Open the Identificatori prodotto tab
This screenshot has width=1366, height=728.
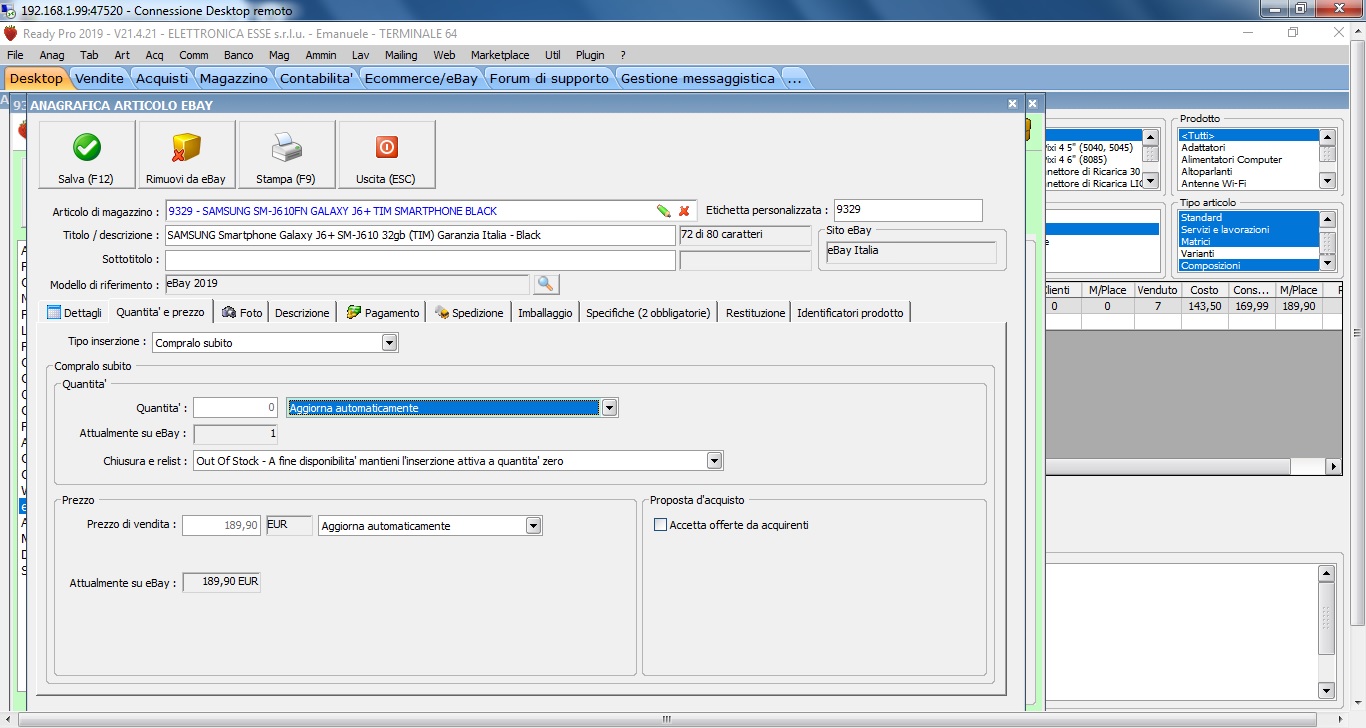[x=850, y=312]
